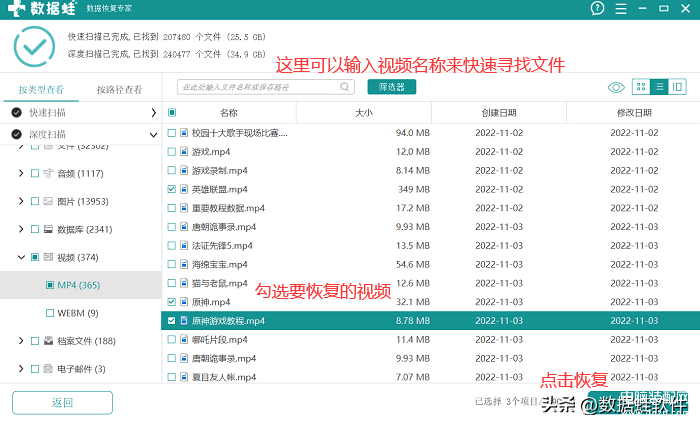Click file icon of 夏目友人帐.mp4
The height and width of the screenshot is (426, 700).
pos(184,377)
